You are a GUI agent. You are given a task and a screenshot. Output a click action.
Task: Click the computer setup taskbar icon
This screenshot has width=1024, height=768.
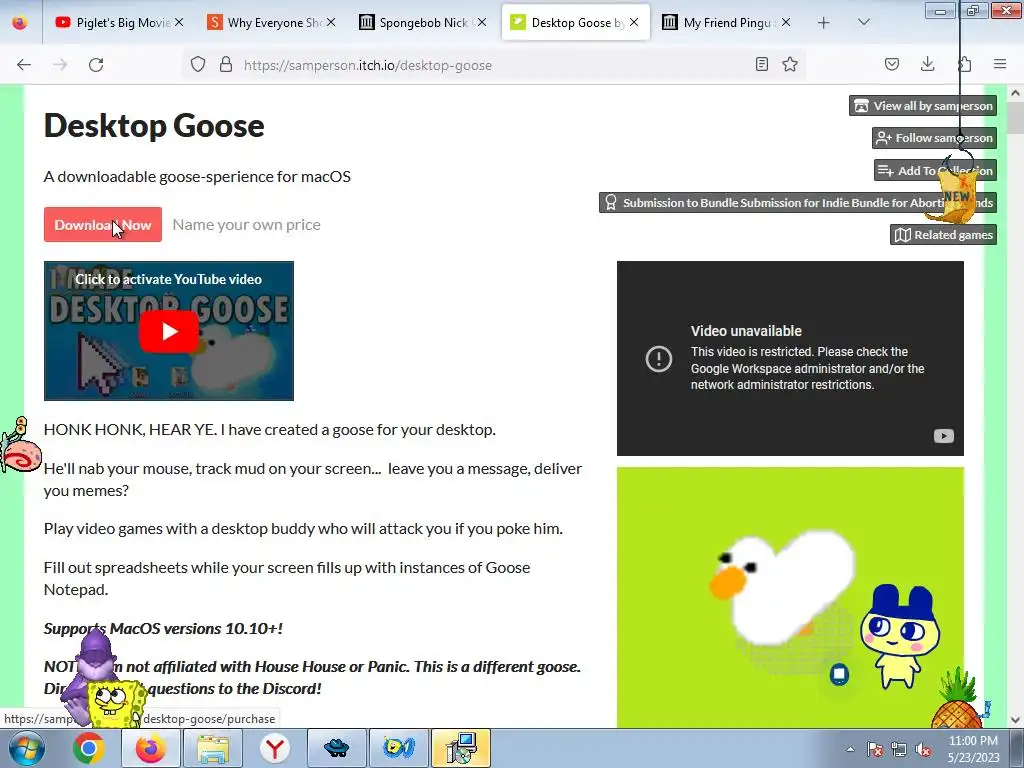click(x=460, y=748)
